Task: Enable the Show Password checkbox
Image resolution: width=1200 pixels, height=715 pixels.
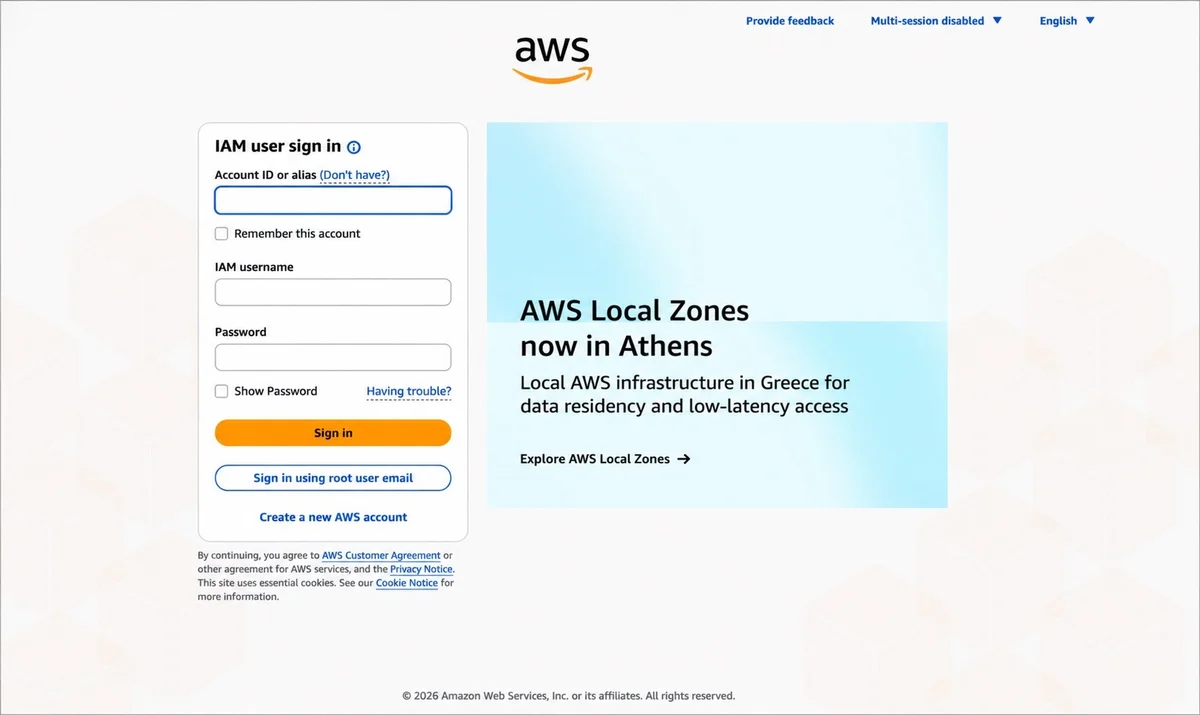Action: (x=222, y=391)
